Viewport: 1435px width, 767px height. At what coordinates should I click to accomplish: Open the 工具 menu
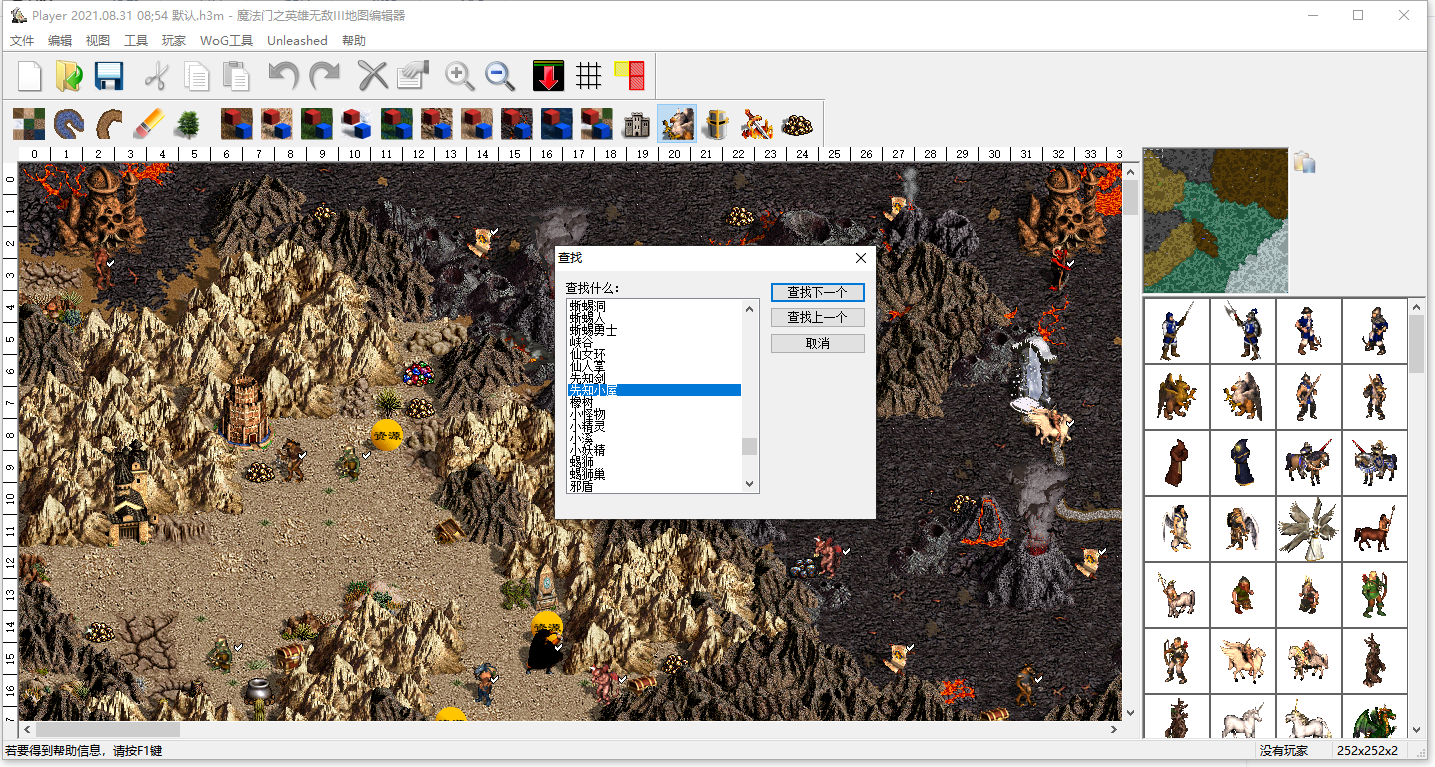pos(136,41)
